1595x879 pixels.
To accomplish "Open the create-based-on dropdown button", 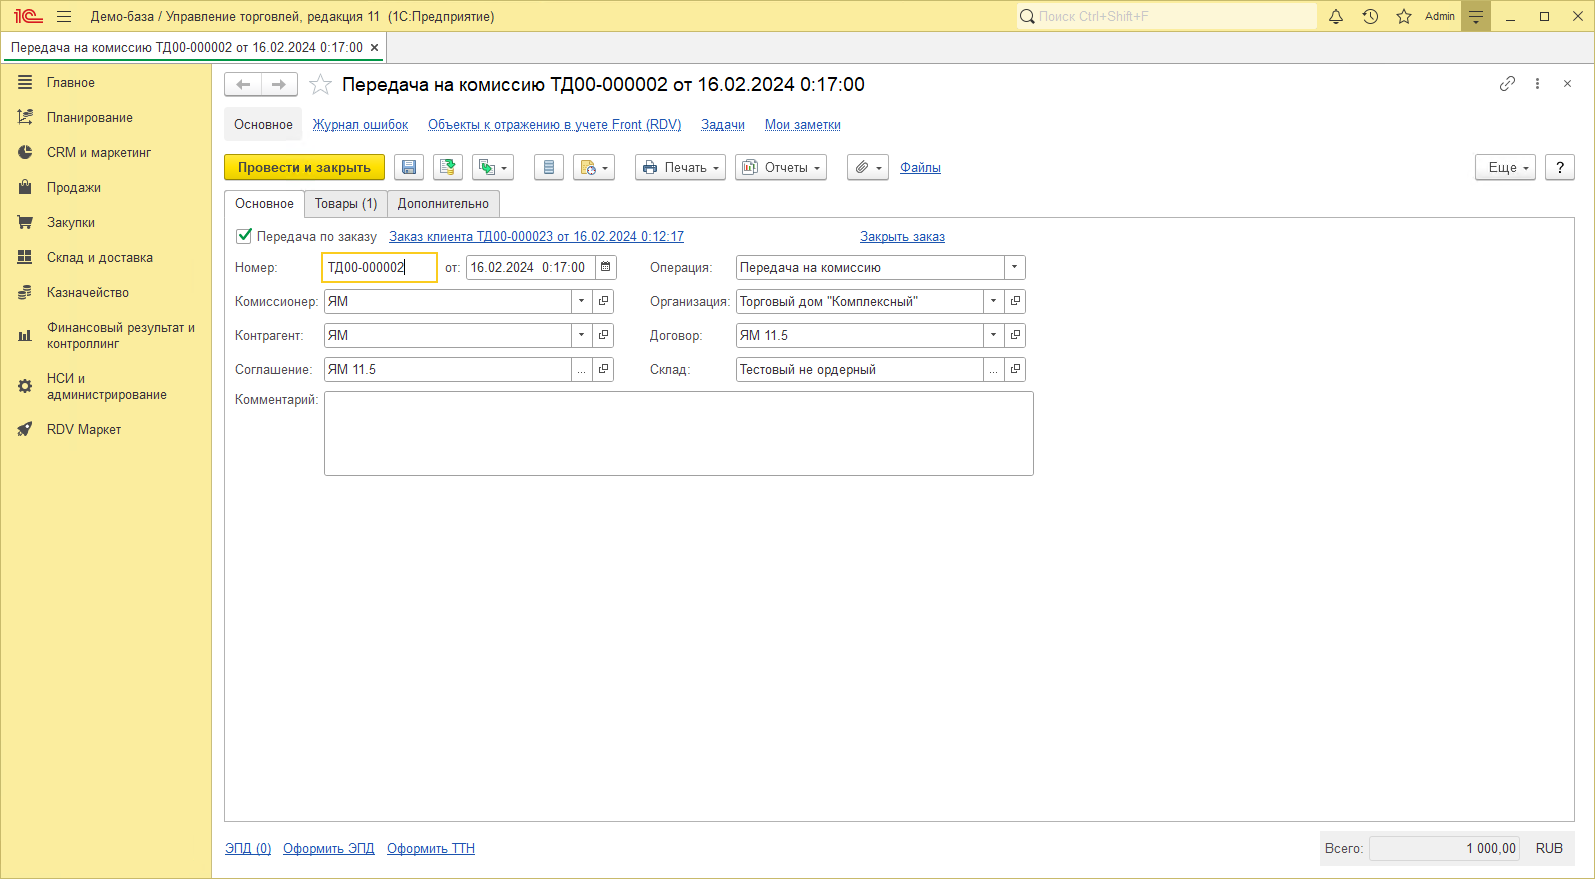I will click(493, 168).
